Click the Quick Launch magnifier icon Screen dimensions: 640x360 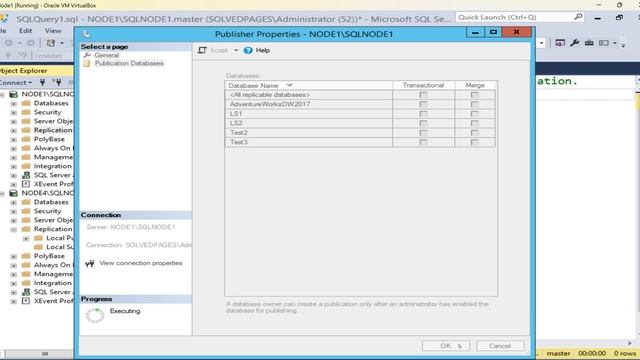point(578,17)
